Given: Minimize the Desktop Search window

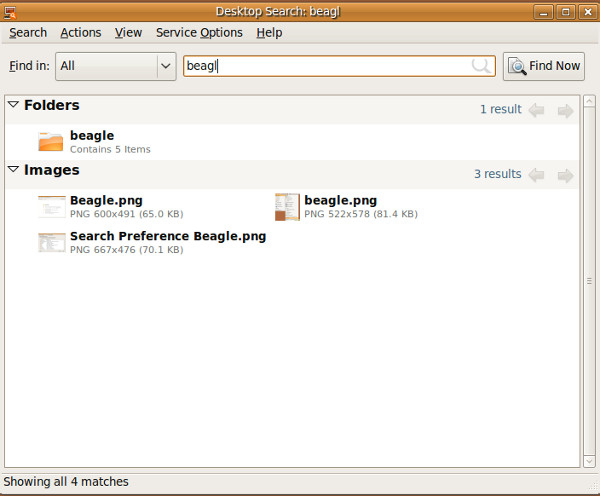Looking at the screenshot, I should pyautogui.click(x=543, y=12).
